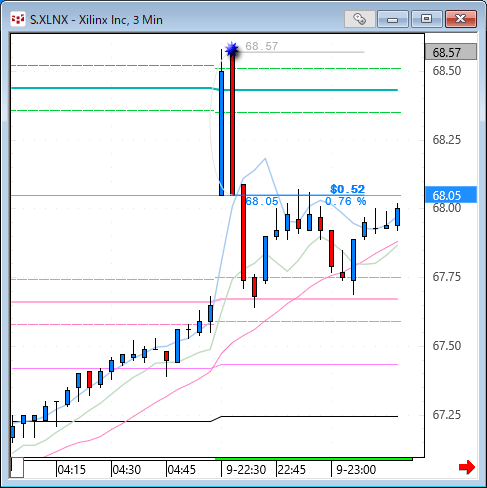Click the S.XLNX - Xilinx Inc, 3 Min title

96,20
